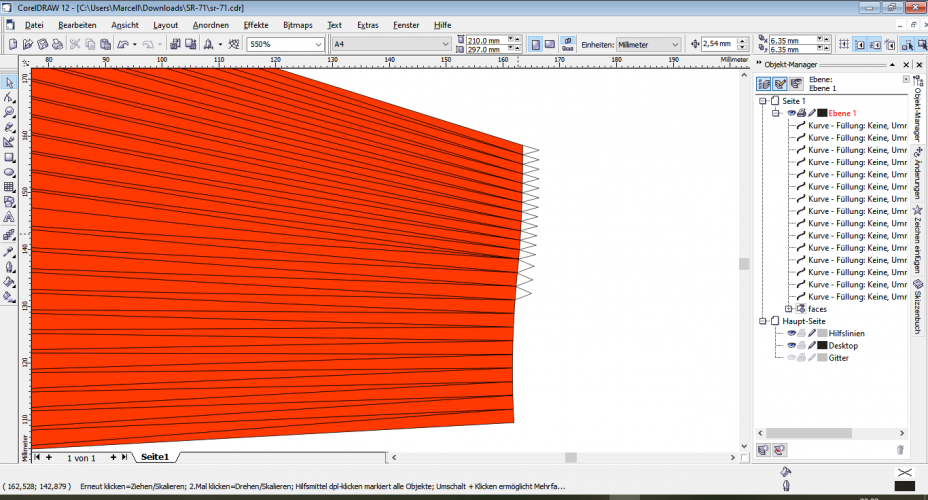928x500 pixels.
Task: Expand the faces group node
Action: pos(788,309)
